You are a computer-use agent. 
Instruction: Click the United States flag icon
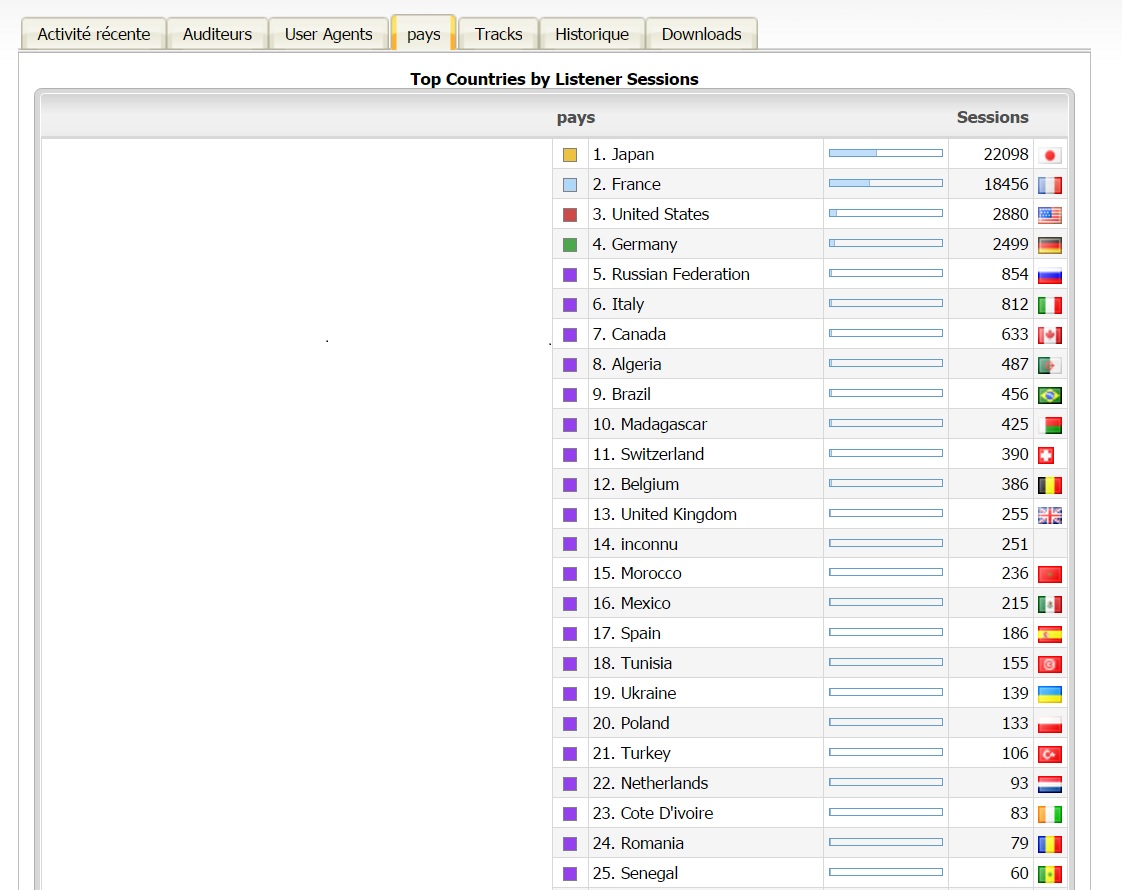pos(1049,215)
